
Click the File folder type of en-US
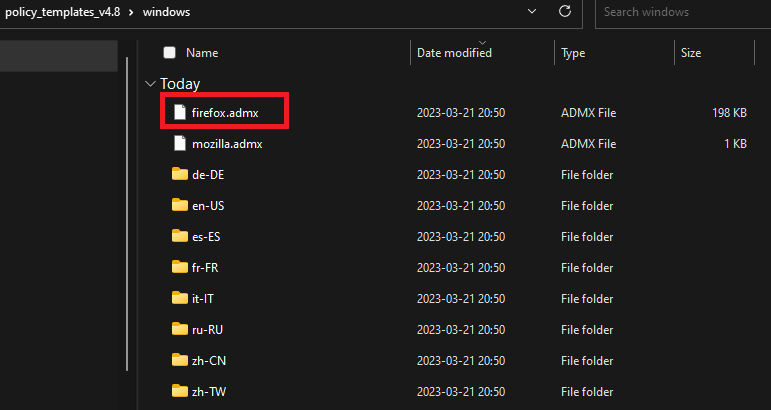point(587,205)
